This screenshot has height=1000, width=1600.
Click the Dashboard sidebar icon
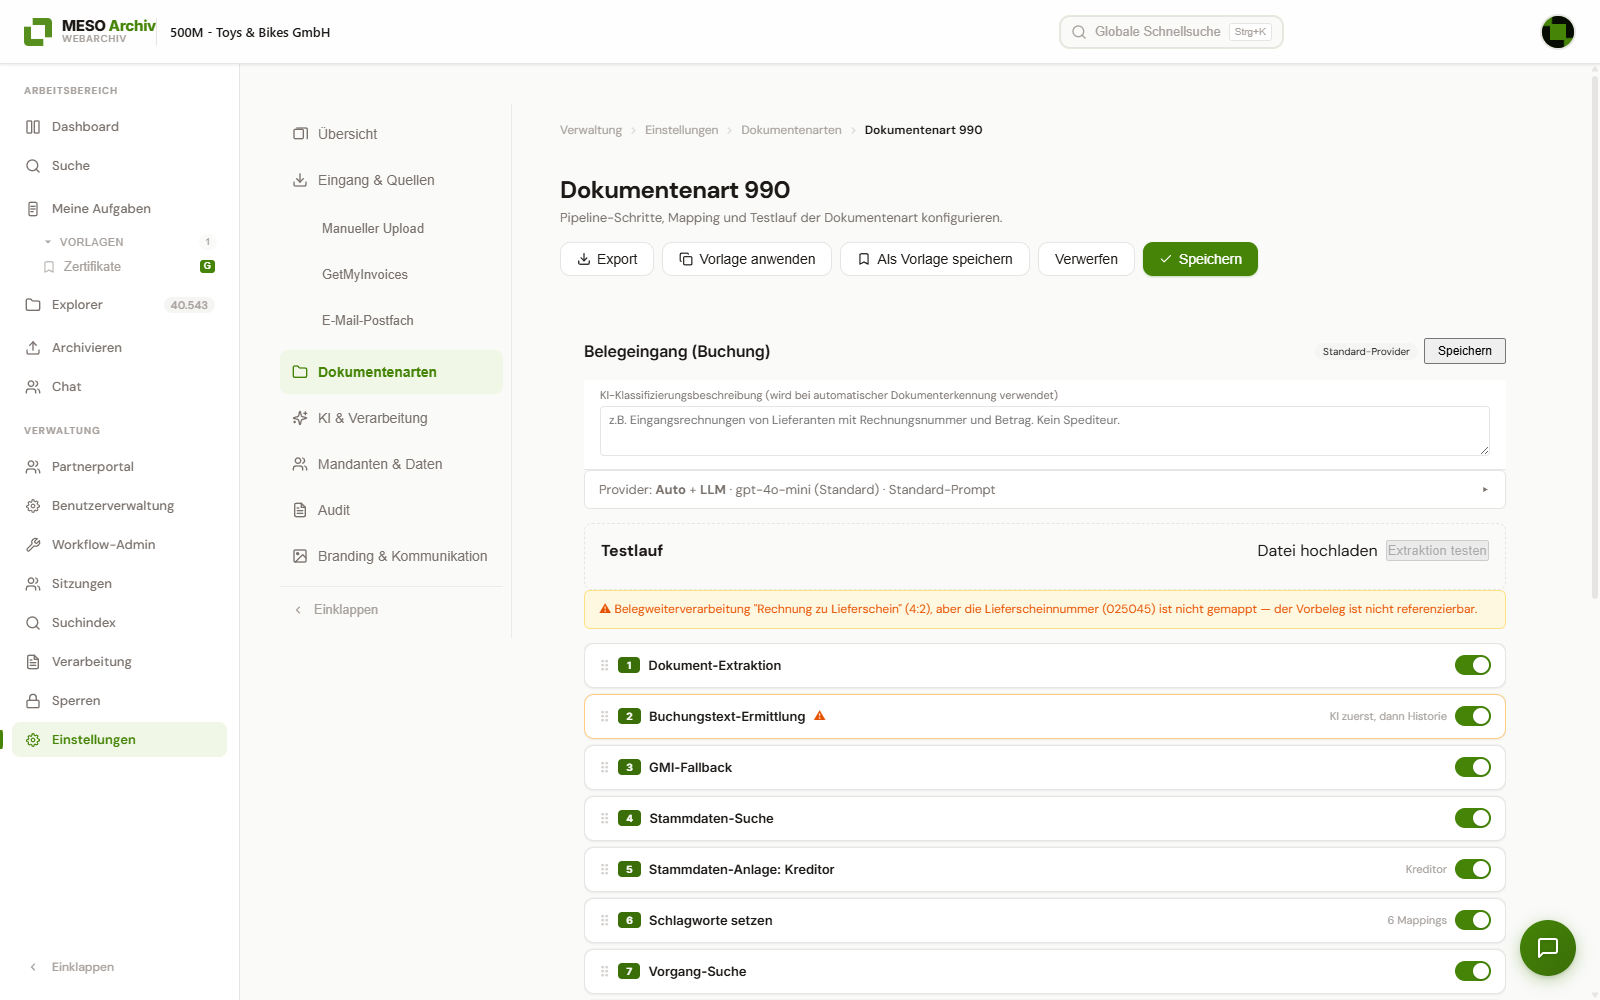[33, 127]
